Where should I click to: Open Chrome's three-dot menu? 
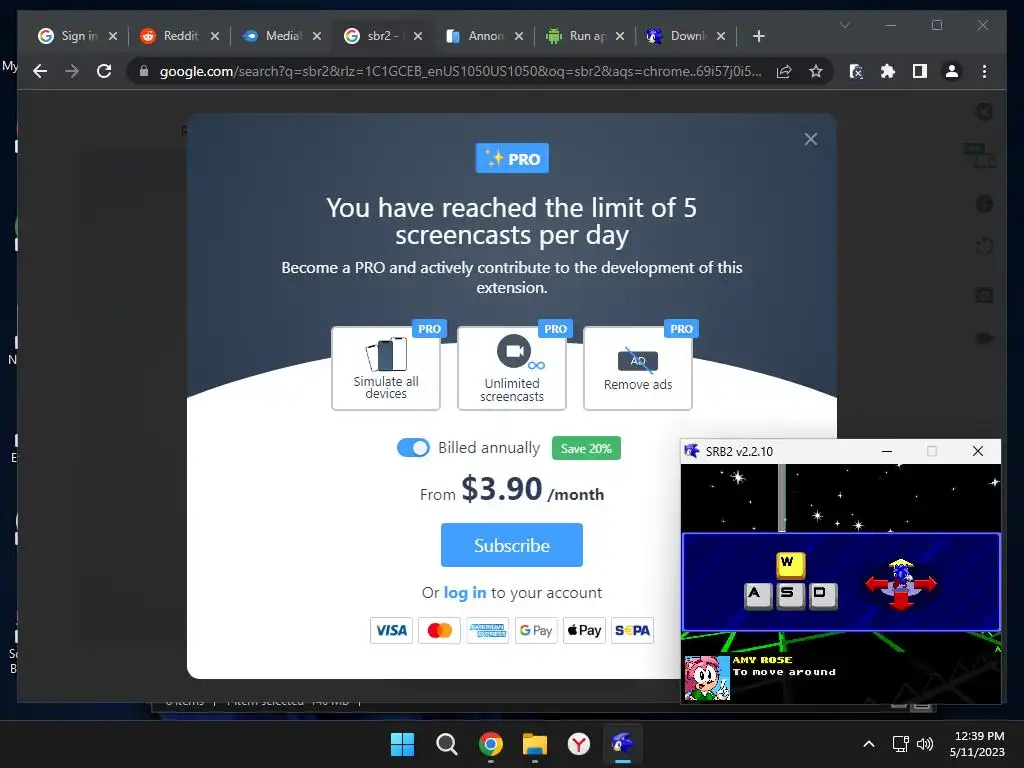[x=984, y=71]
